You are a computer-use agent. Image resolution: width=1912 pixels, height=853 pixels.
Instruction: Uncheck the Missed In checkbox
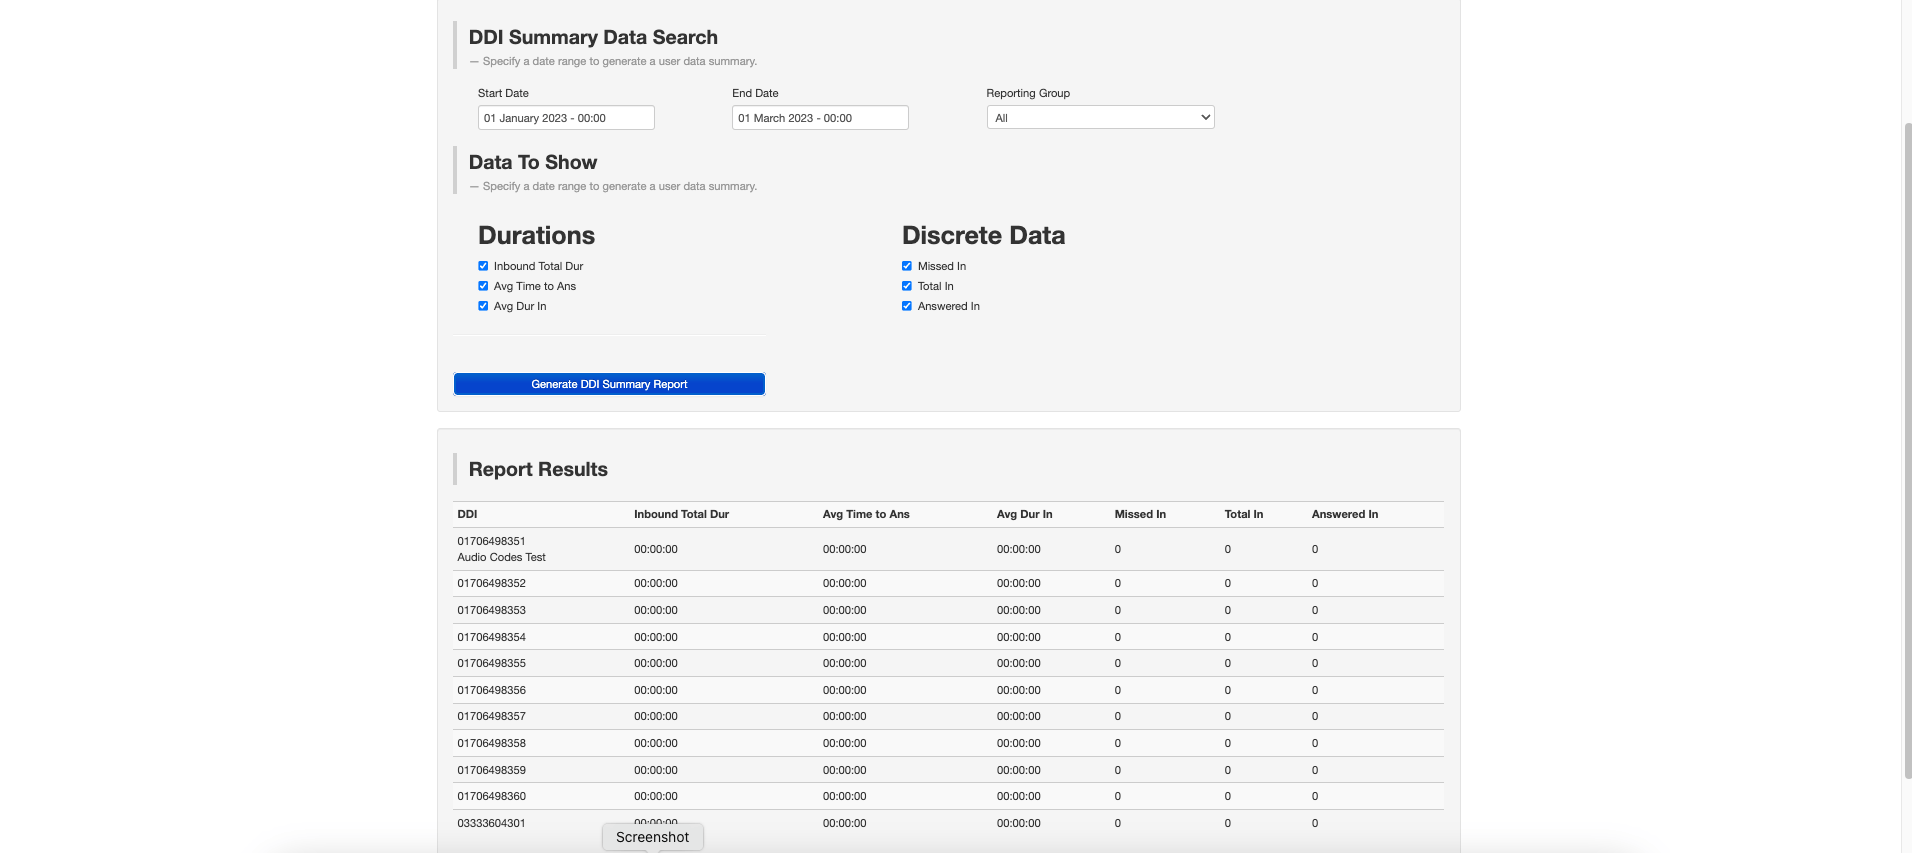[907, 266]
